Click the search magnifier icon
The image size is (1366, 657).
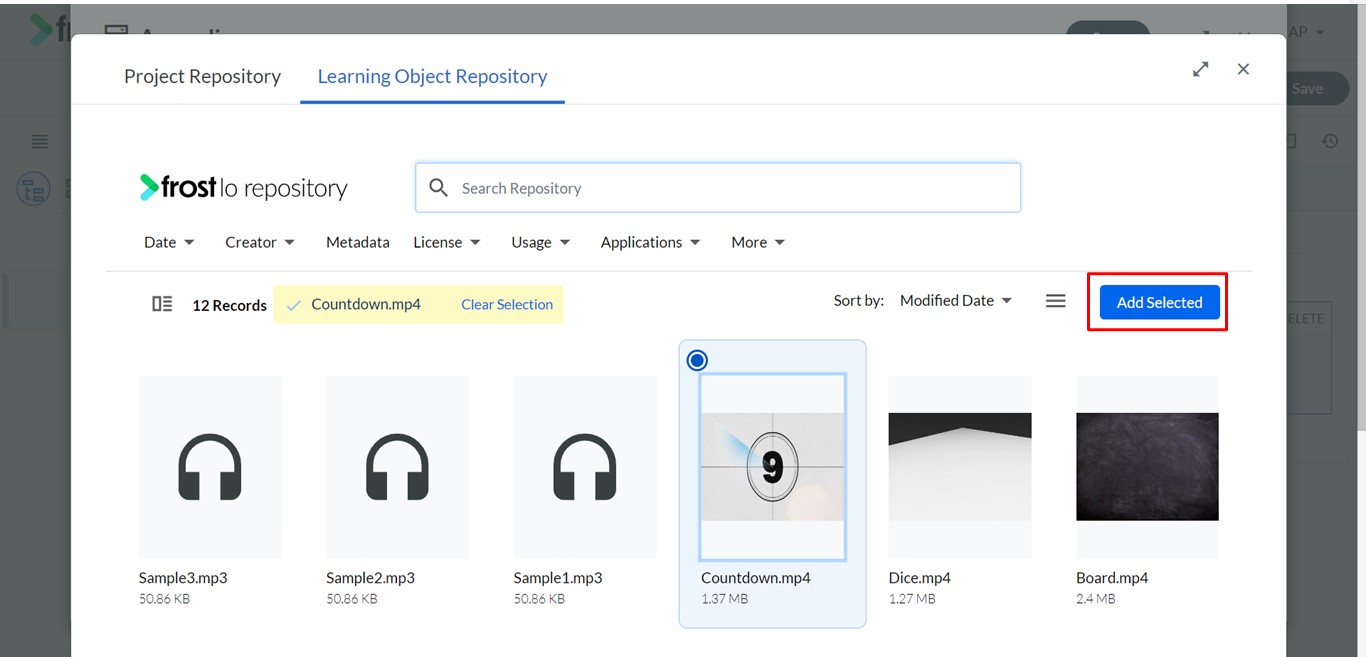click(438, 187)
